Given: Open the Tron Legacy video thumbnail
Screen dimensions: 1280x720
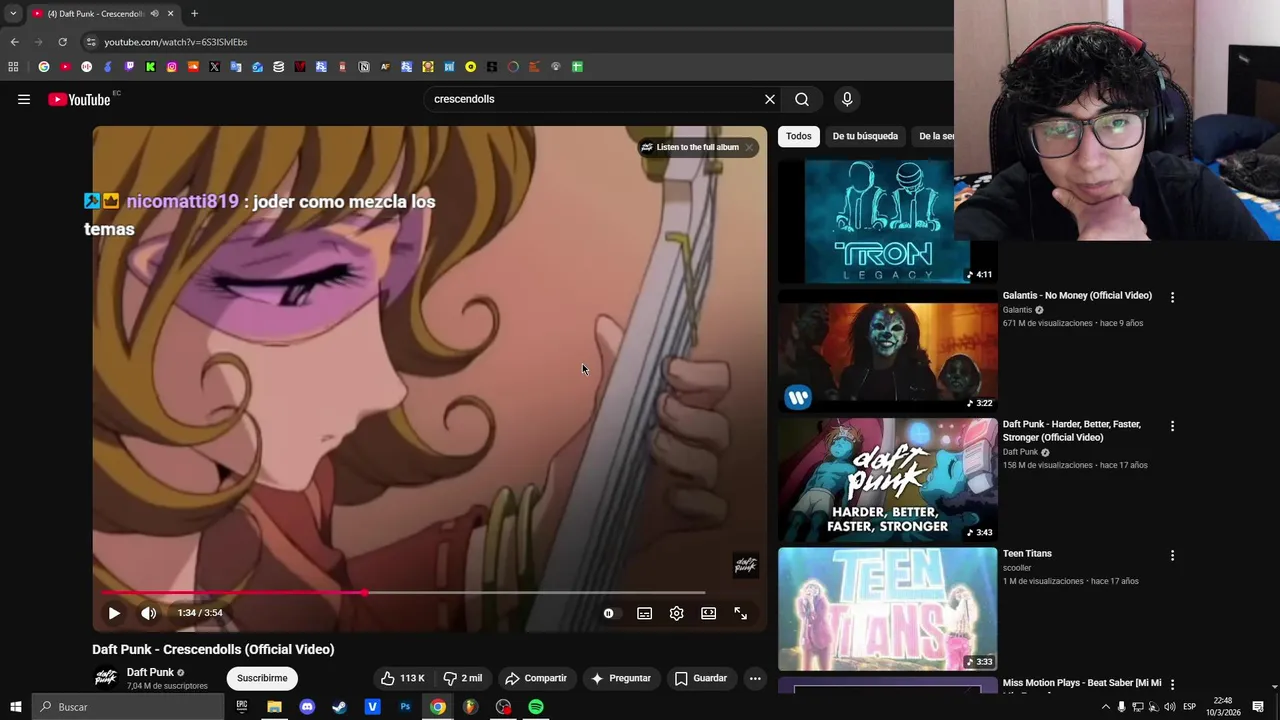Looking at the screenshot, I should coord(887,222).
